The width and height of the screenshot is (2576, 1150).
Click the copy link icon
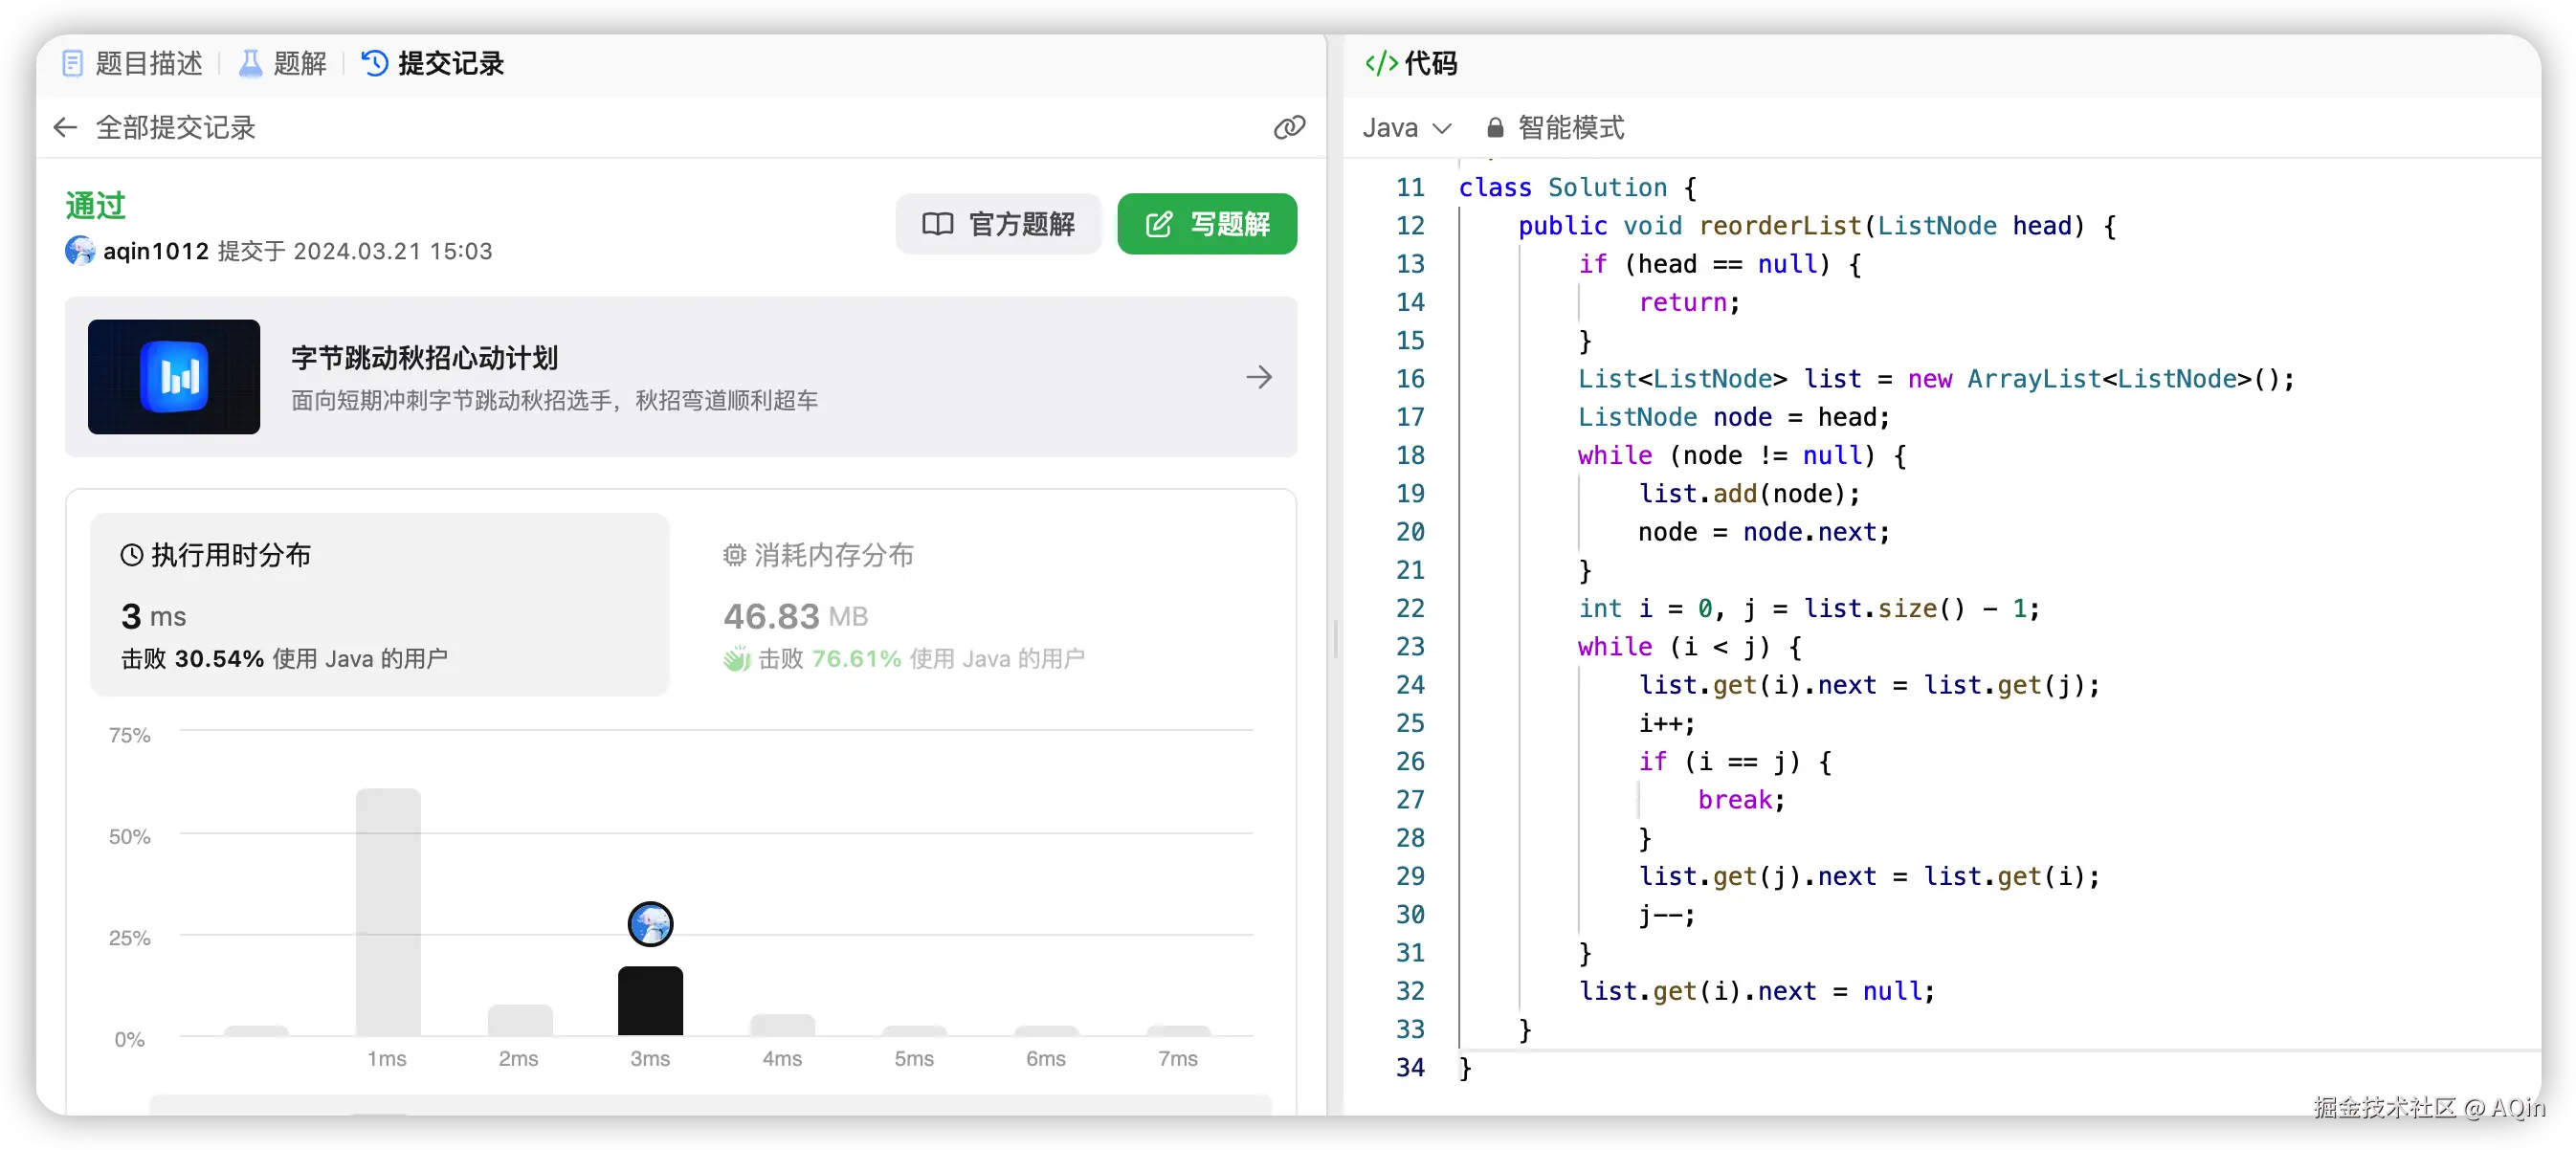[1289, 127]
